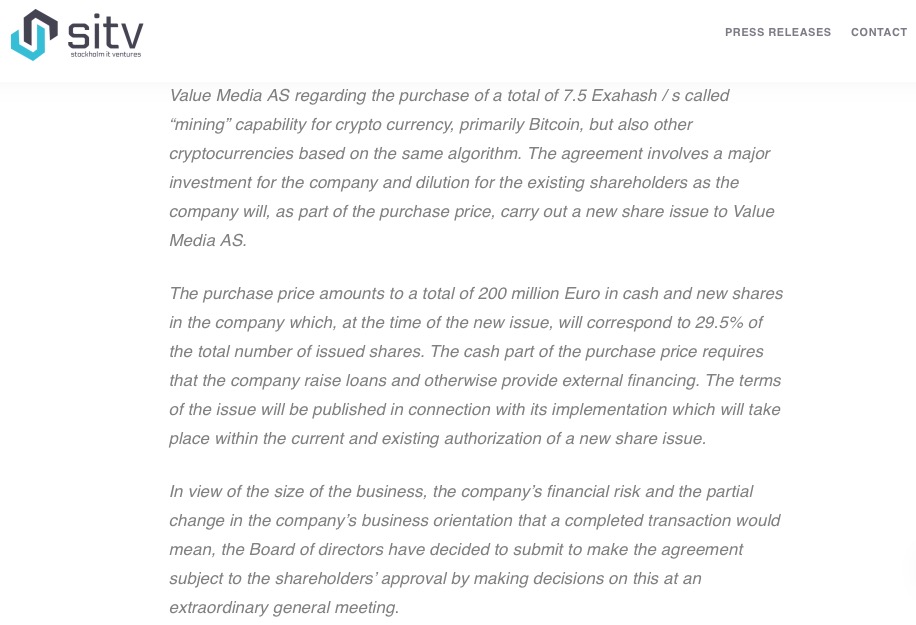This screenshot has height=625, width=916.
Task: Click the "stockholm it ventures" tagline
Action: pyautogui.click(x=106, y=54)
